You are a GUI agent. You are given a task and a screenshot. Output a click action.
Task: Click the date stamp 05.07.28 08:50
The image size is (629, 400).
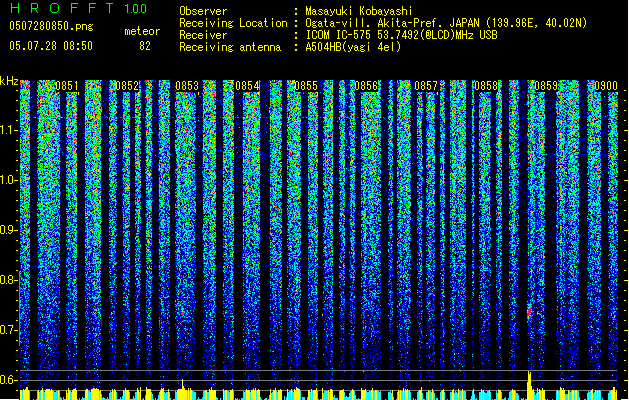(x=51, y=46)
